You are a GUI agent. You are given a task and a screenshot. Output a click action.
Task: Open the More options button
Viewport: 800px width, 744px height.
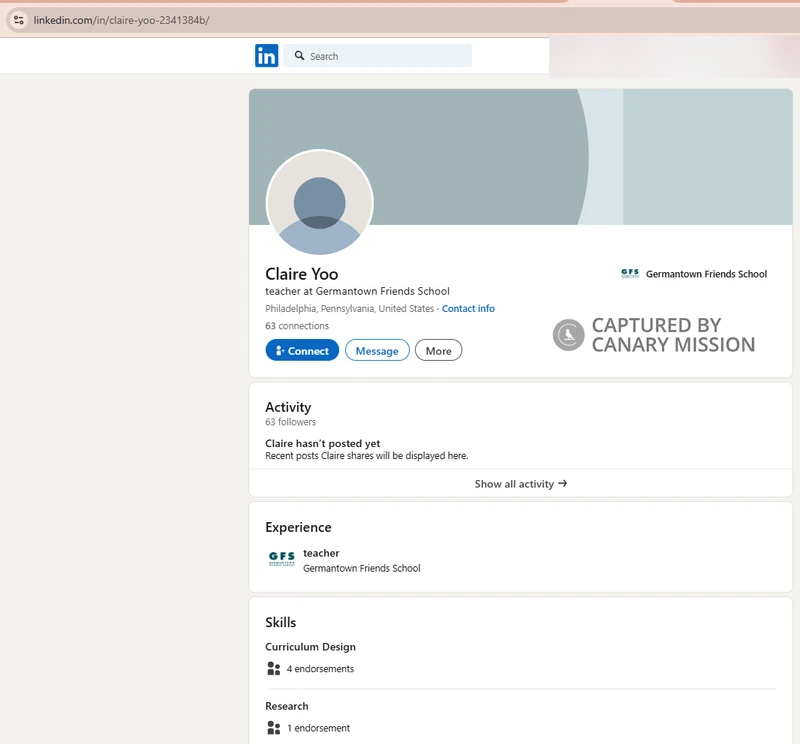point(438,351)
